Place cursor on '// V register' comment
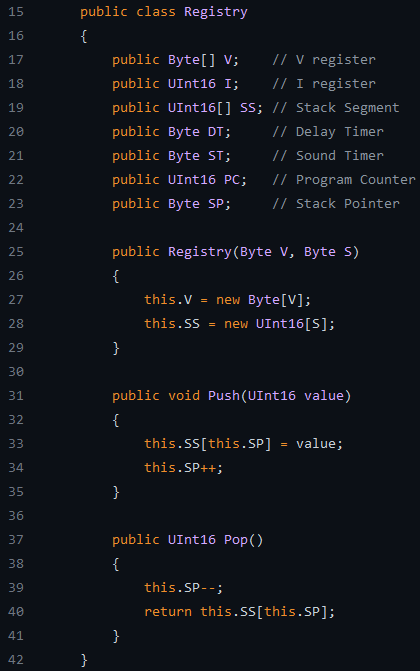This screenshot has width=420, height=671. click(x=324, y=60)
